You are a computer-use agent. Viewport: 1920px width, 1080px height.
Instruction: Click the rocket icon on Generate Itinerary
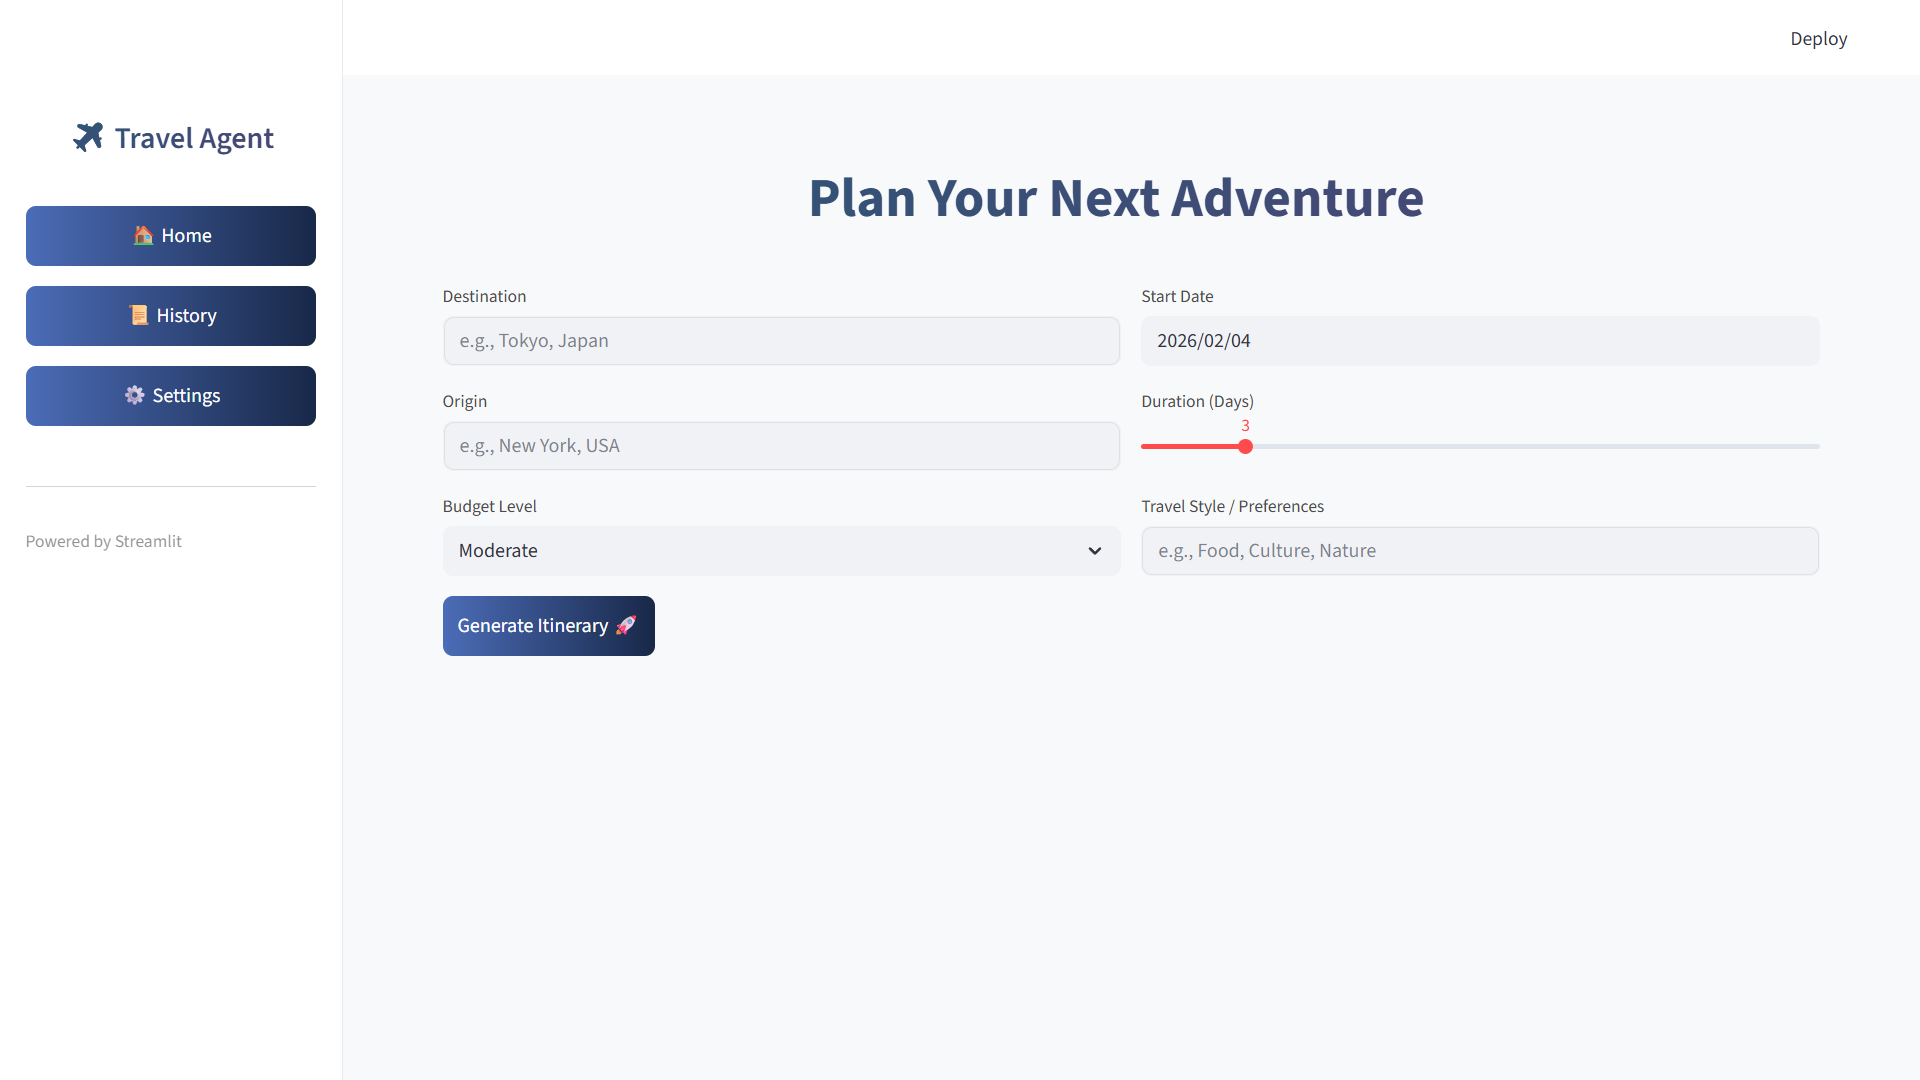pos(626,625)
